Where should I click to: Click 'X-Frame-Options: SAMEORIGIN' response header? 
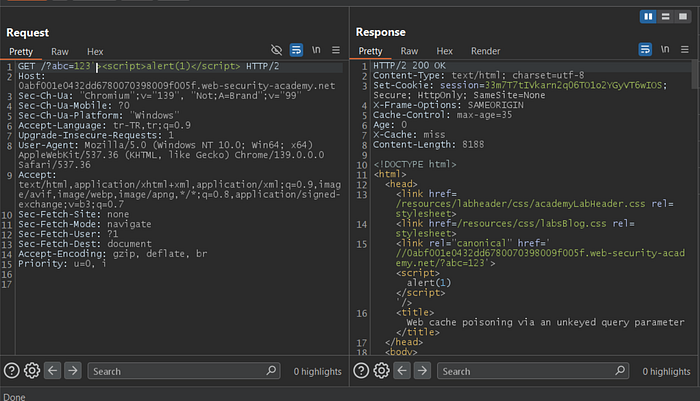[x=448, y=105]
